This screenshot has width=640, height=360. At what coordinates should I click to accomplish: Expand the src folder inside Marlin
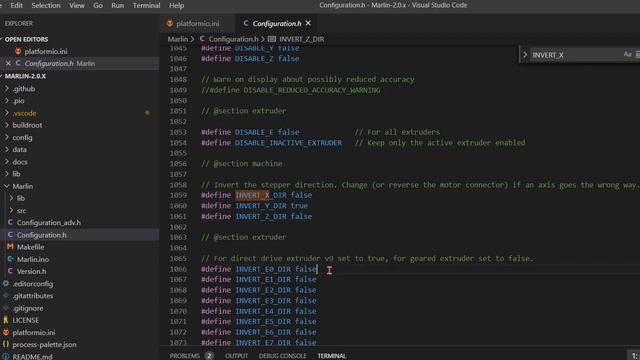[21, 211]
